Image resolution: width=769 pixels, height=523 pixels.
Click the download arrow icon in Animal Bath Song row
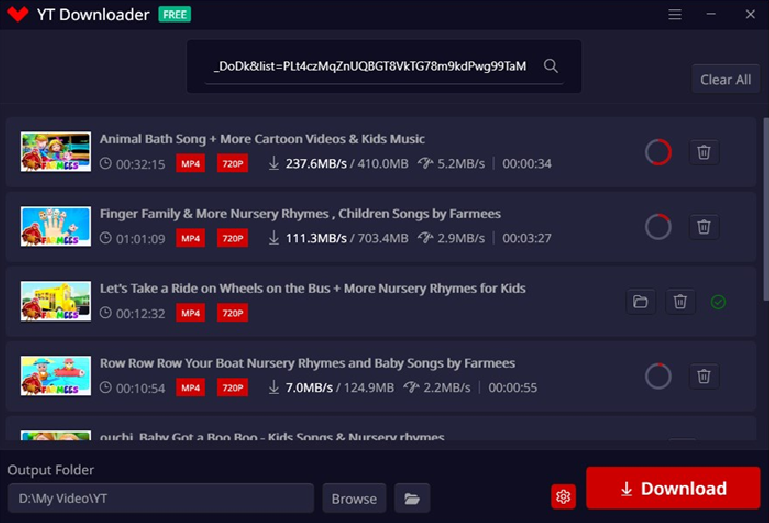click(274, 163)
